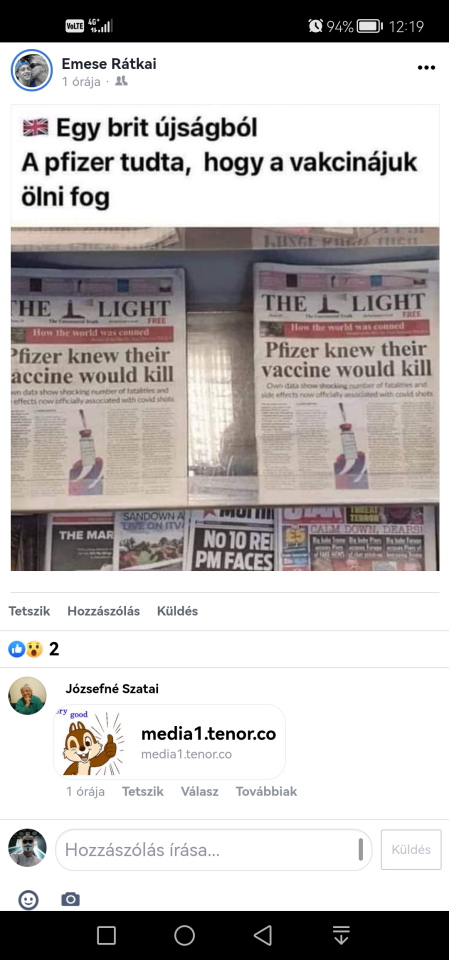Open Józsefné Szatai's profile avatar
The width and height of the screenshot is (449, 960).
pyautogui.click(x=27, y=696)
